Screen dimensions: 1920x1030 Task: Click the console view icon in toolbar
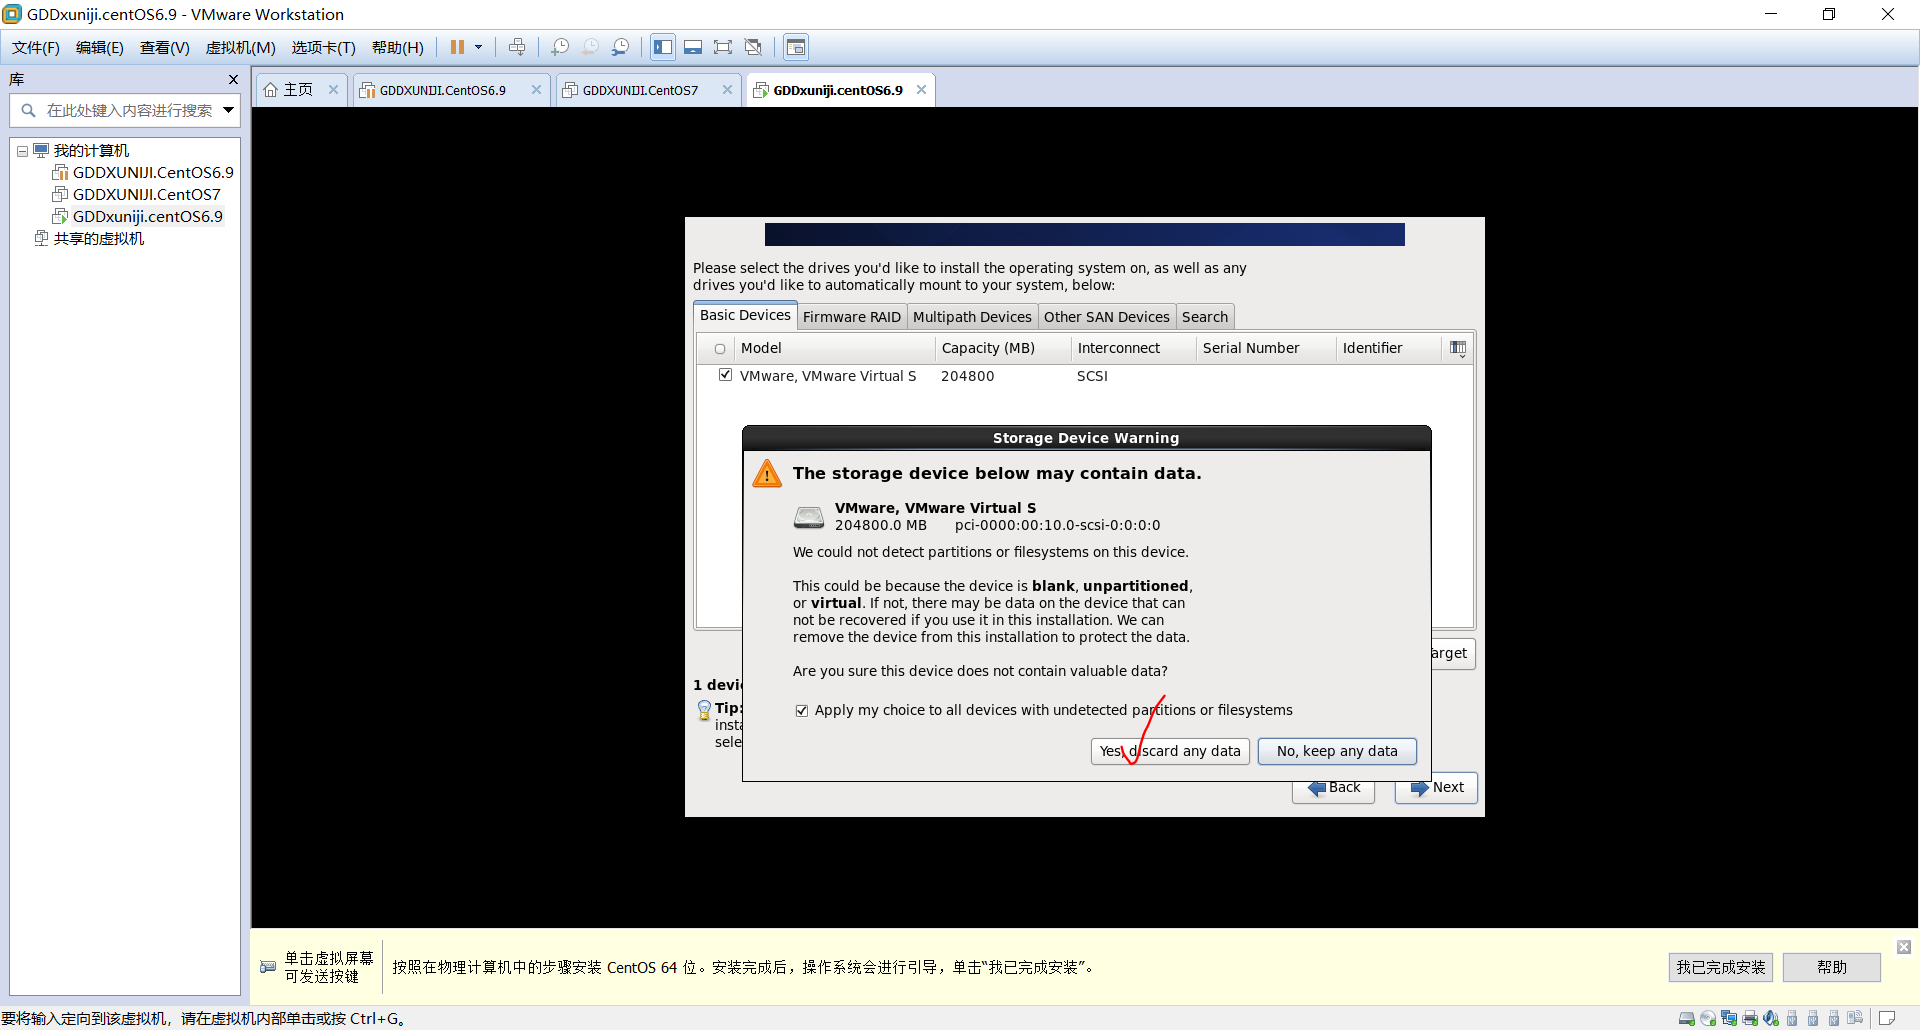pyautogui.click(x=796, y=47)
